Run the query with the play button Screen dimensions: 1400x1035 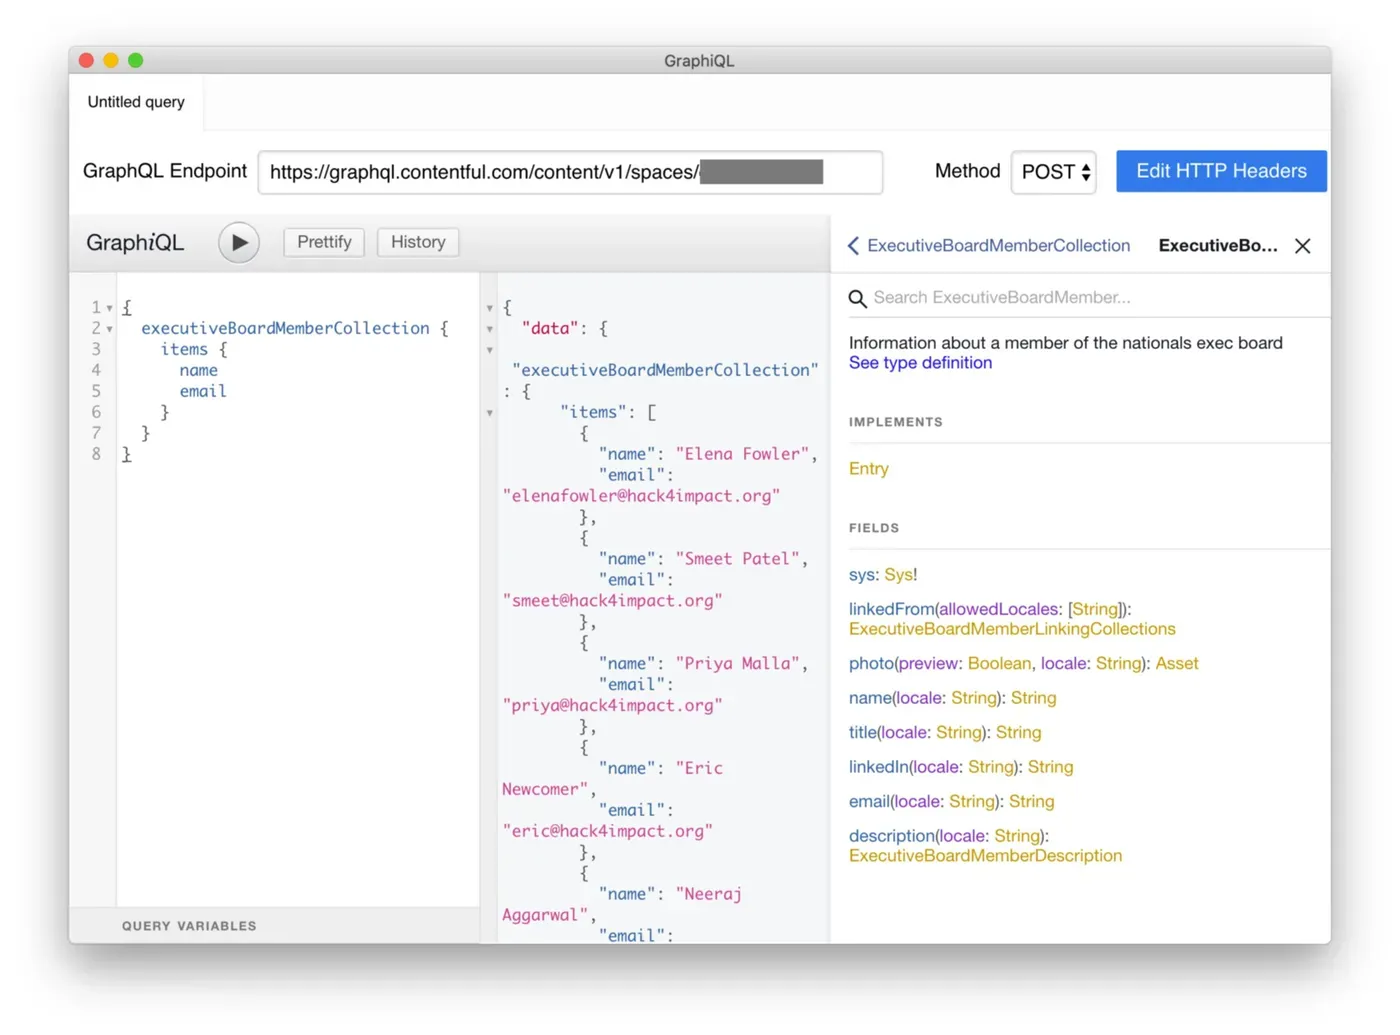click(238, 242)
